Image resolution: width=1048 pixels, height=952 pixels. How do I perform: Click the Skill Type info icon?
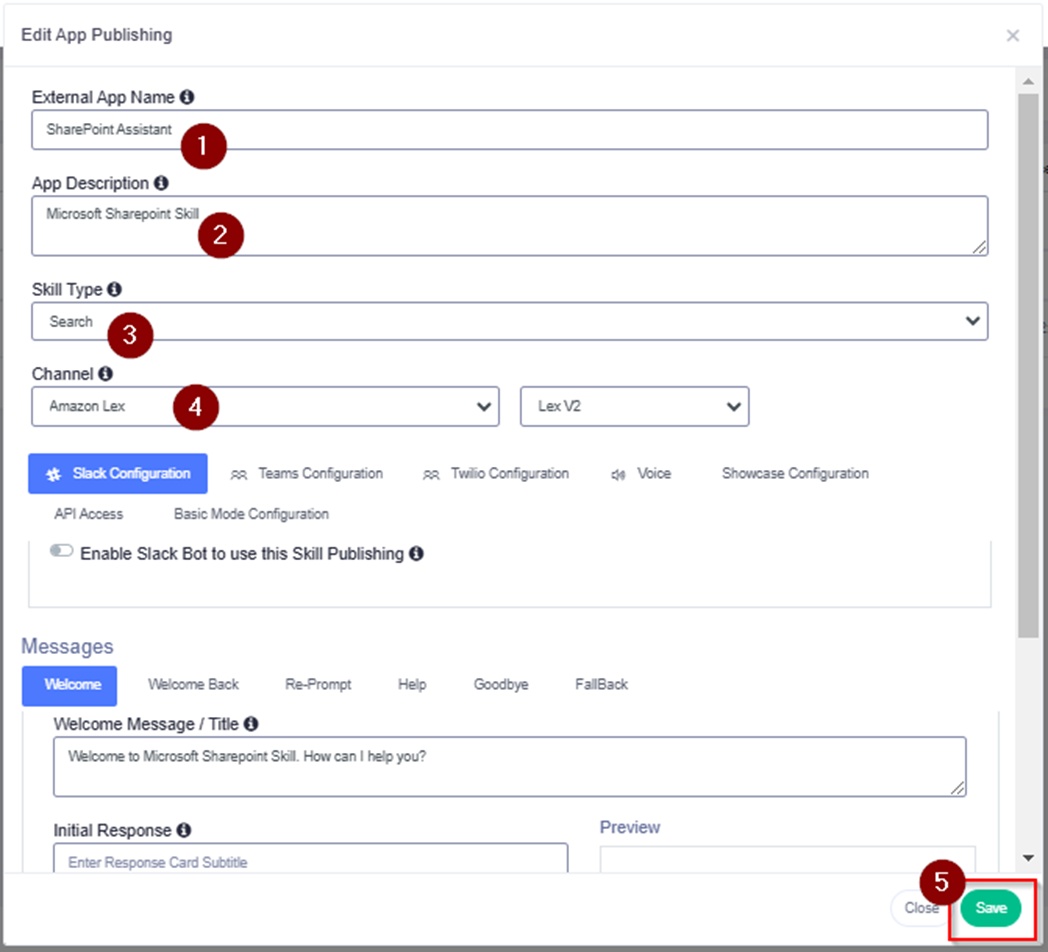click(114, 289)
